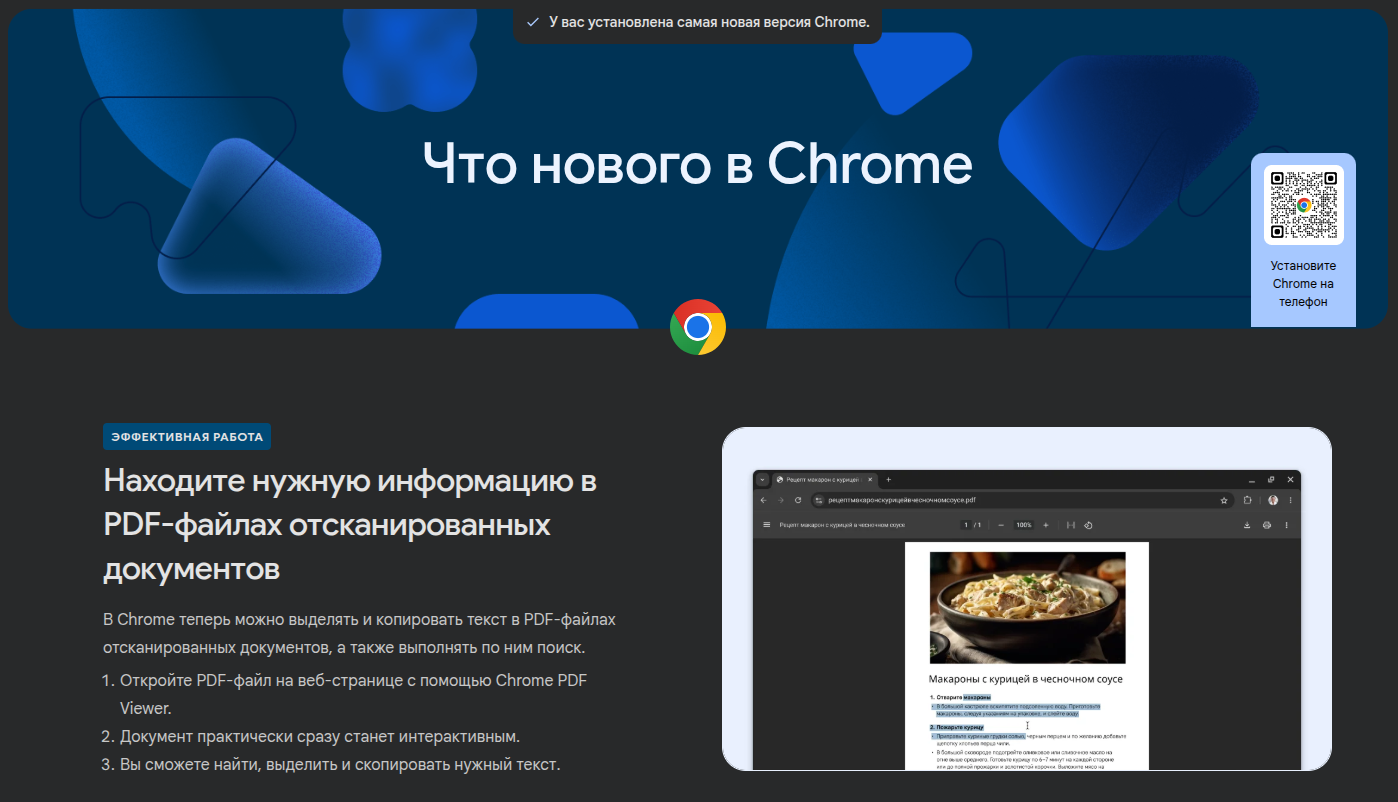Click list item 'Документ практически сразу станет интерактивным'
Screen dimensions: 1398x802
320,737
